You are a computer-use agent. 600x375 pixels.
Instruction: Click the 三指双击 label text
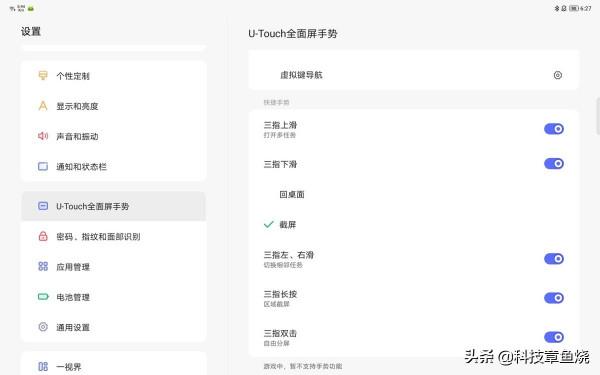(x=280, y=333)
